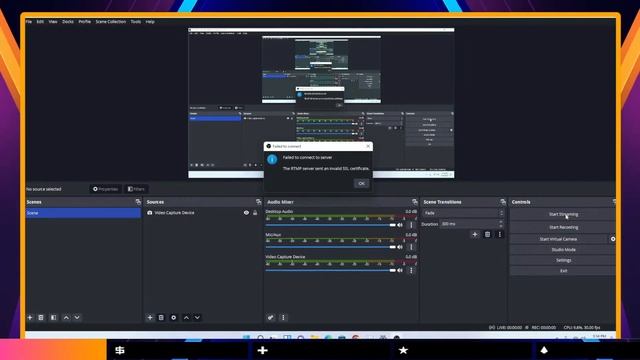Image resolution: width=640 pixels, height=360 pixels.
Task: Select the Scene item in the Scenes list
Action: point(83,213)
